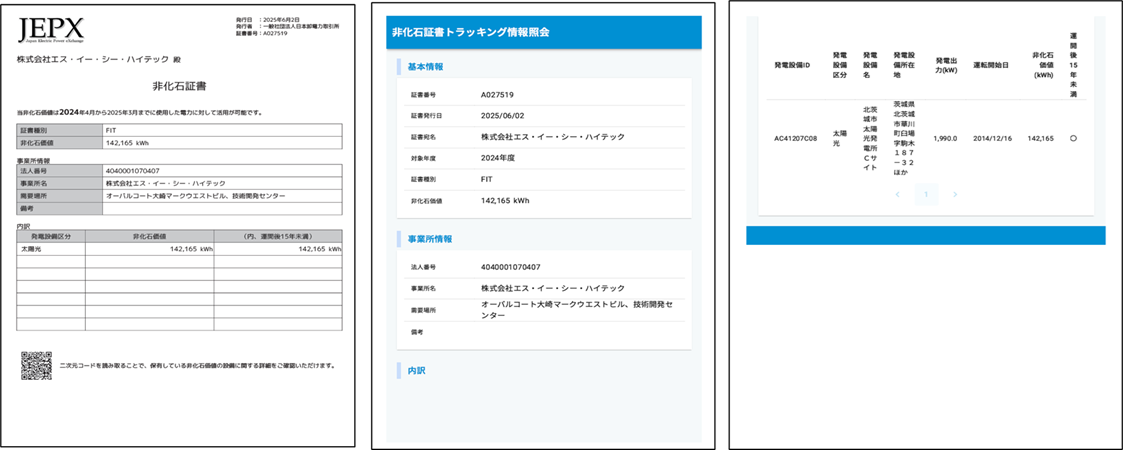Go to next page of the equipment table
Image resolution: width=1123 pixels, height=450 pixels.
pos(955,194)
